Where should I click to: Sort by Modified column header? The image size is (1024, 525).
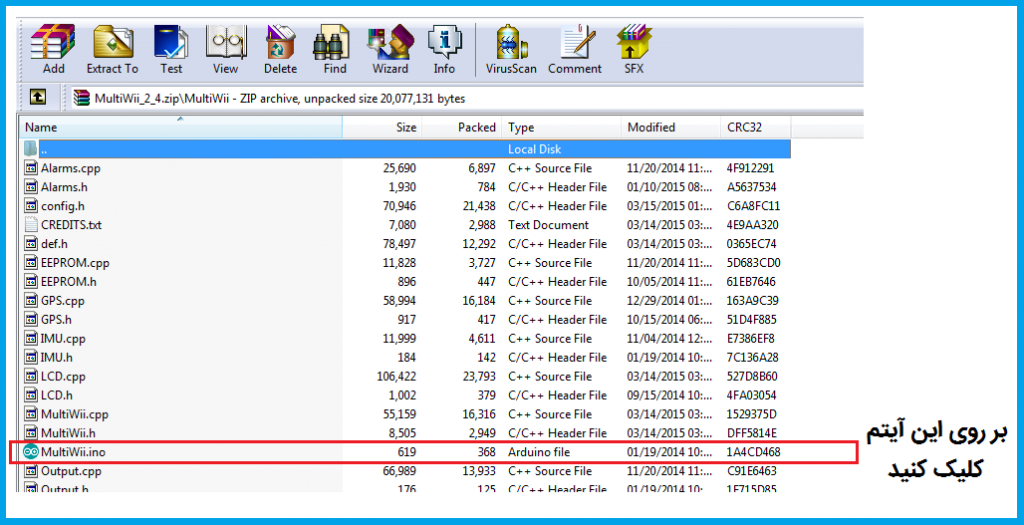coord(671,127)
